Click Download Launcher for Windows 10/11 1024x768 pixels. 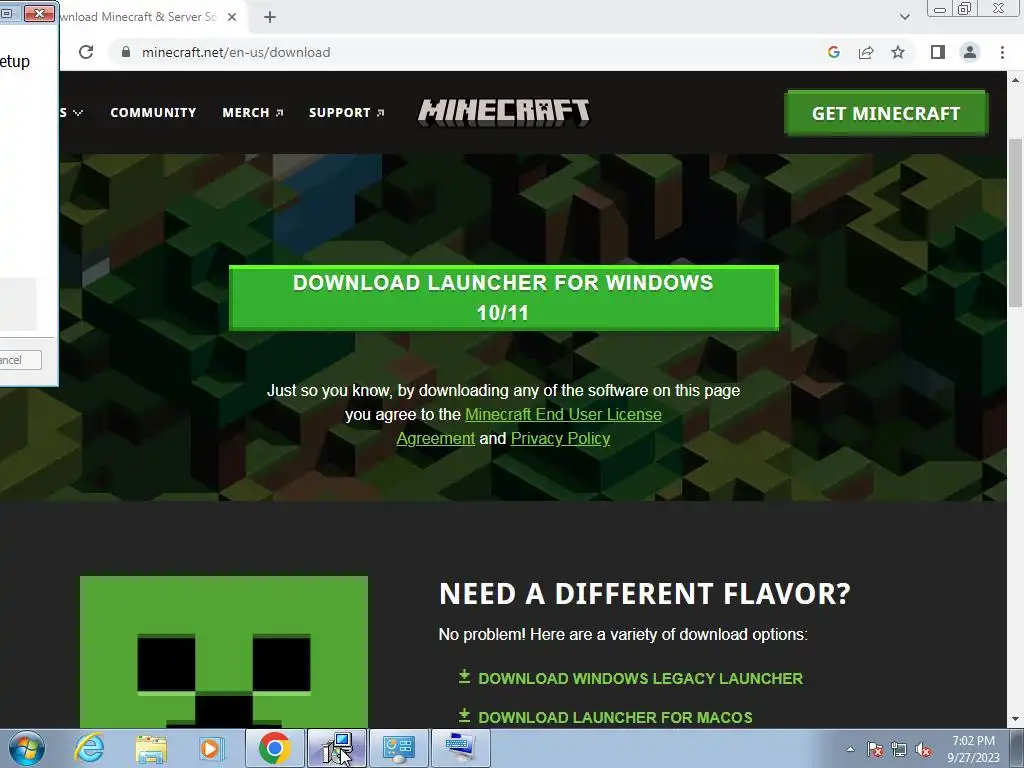504,298
